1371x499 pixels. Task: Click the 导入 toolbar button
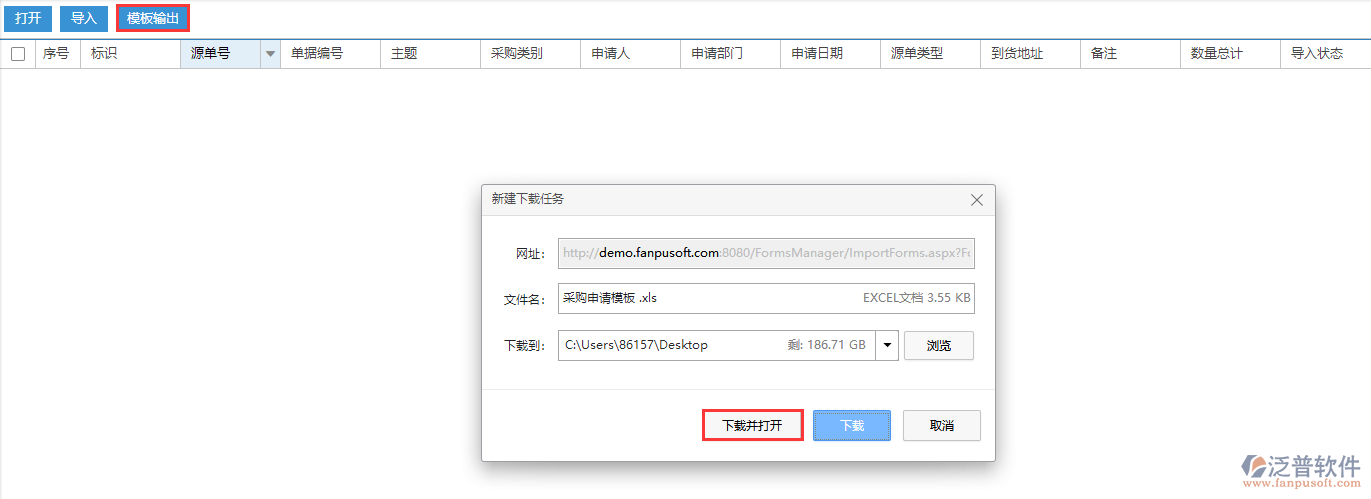pos(84,18)
